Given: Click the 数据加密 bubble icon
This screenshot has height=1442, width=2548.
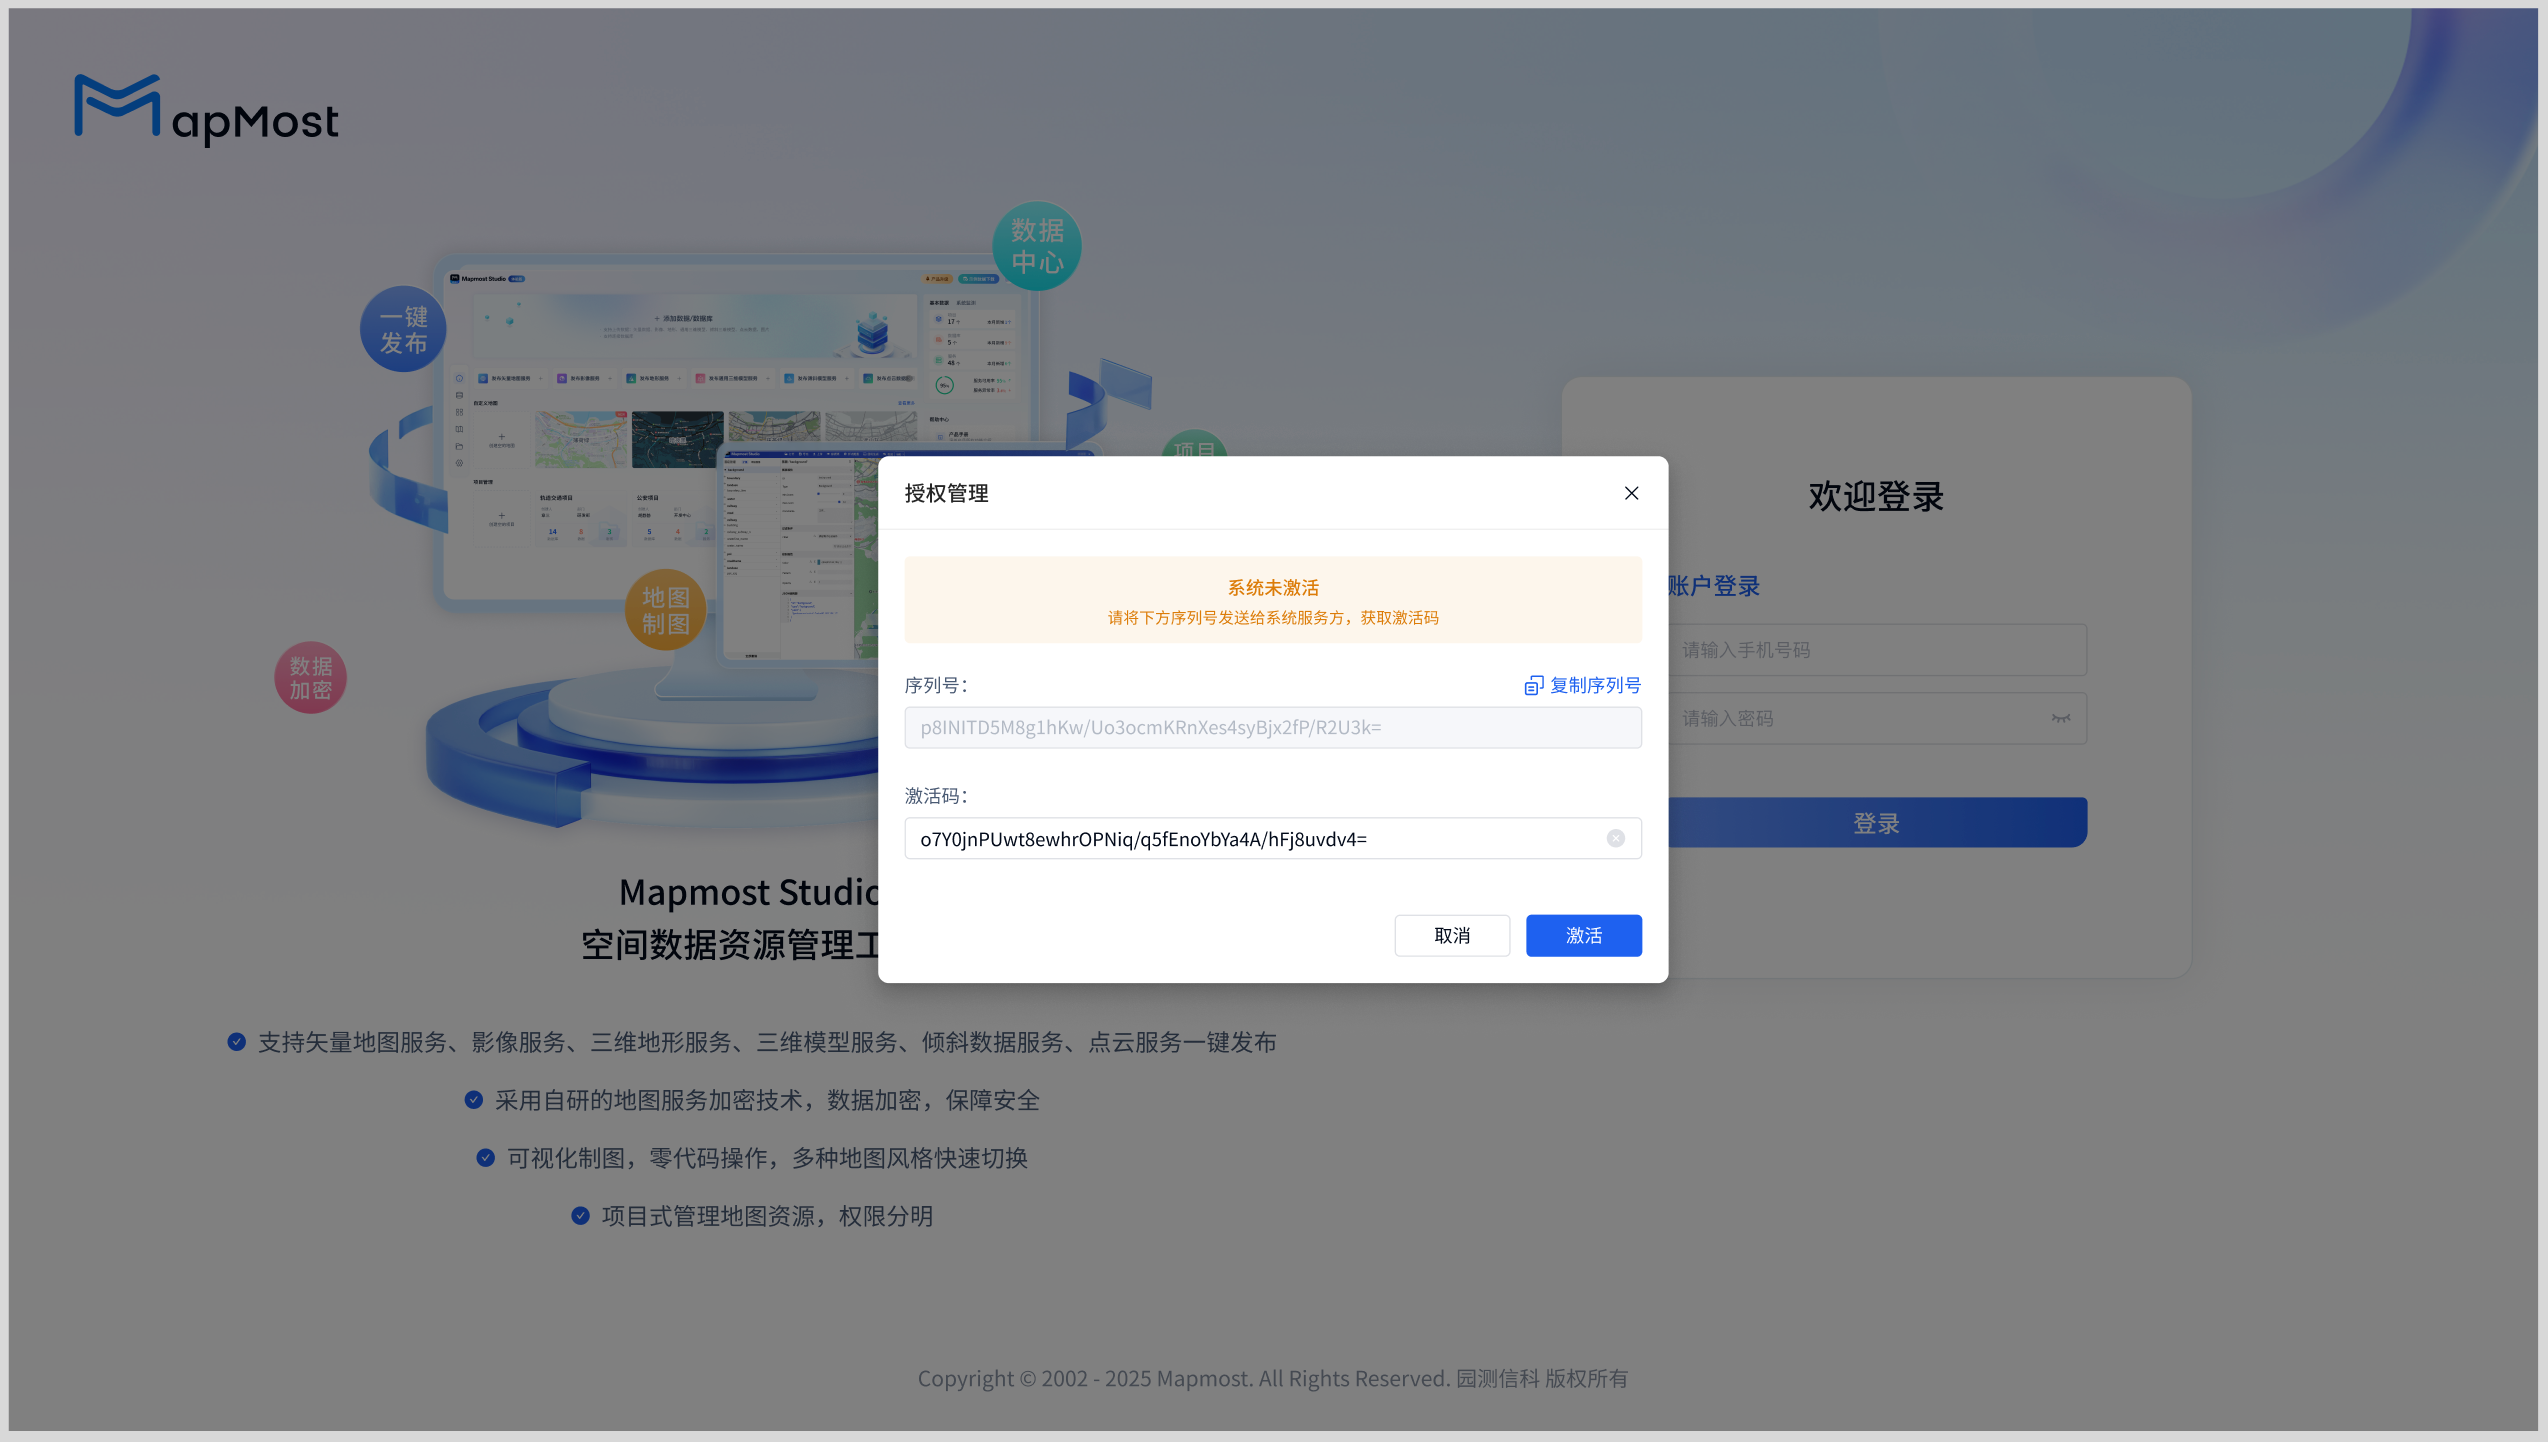Looking at the screenshot, I should point(311,678).
